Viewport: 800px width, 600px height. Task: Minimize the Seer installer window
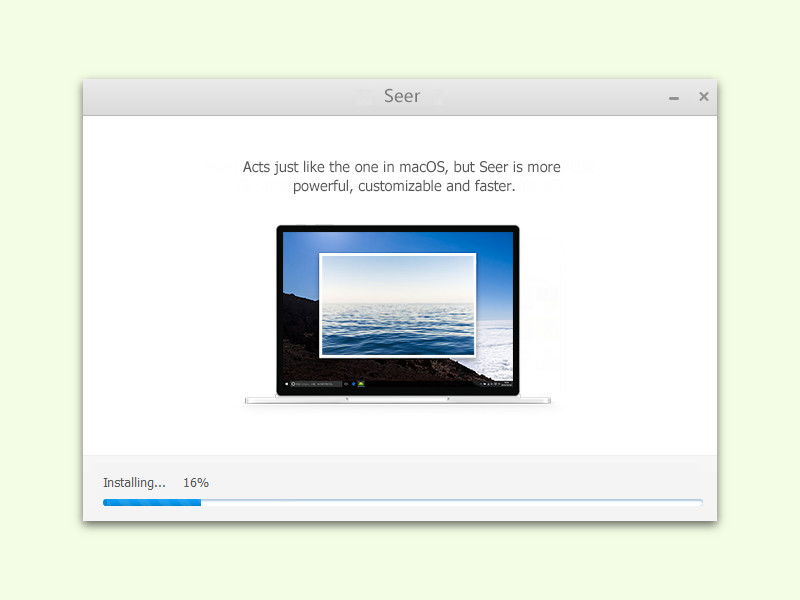pyautogui.click(x=674, y=97)
